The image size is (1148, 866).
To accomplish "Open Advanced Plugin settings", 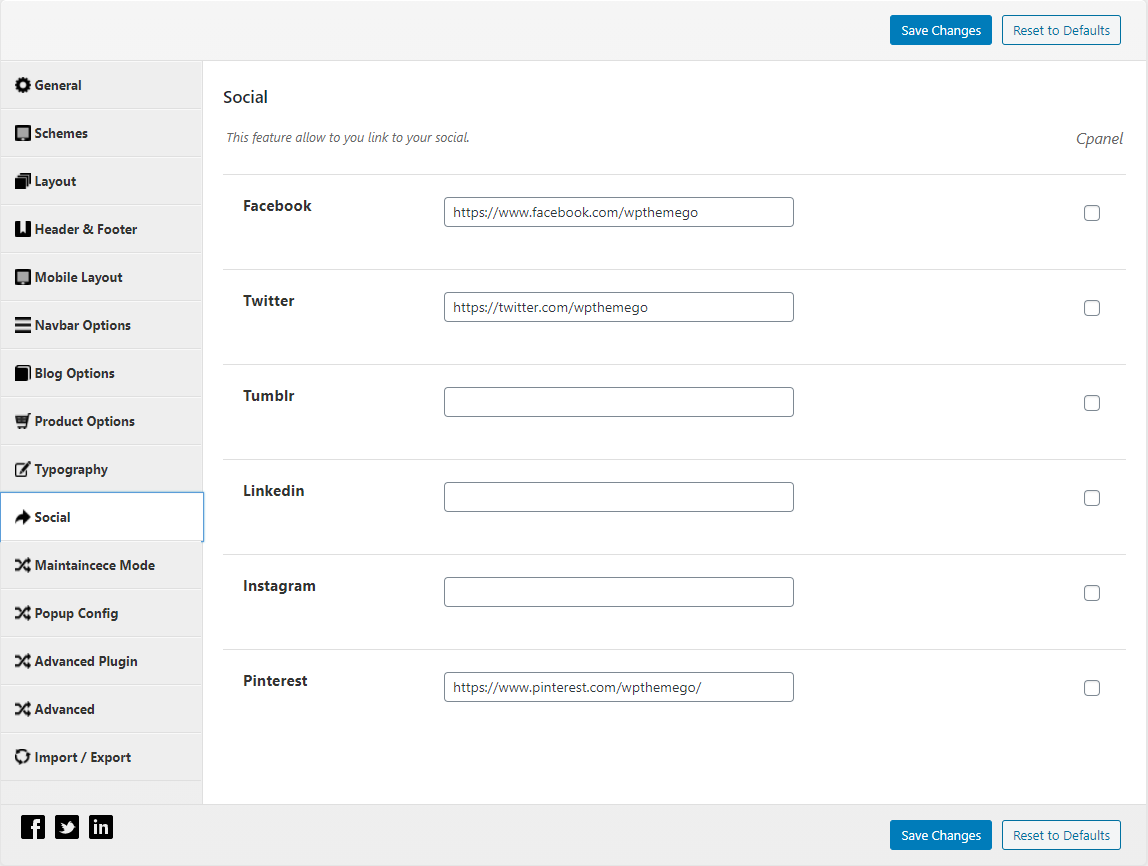I will click(102, 661).
